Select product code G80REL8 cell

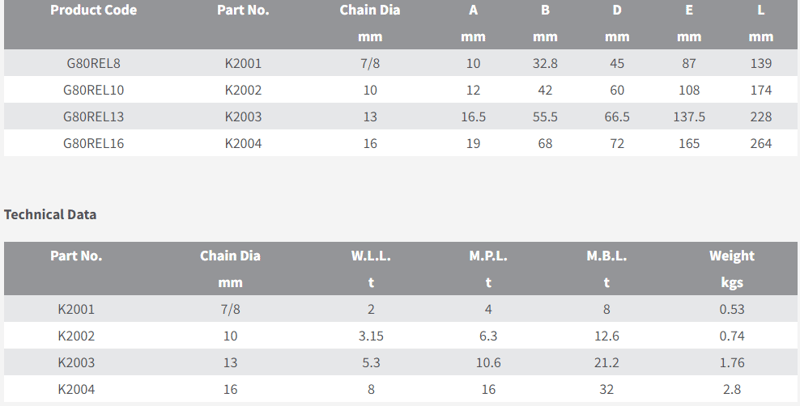tap(93, 64)
